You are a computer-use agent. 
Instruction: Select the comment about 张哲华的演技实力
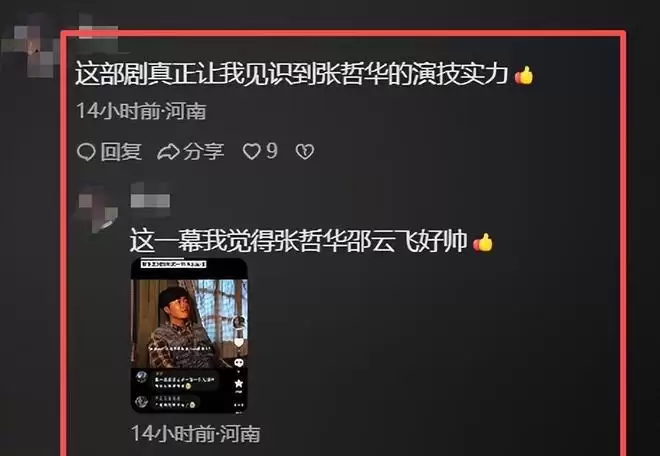point(291,75)
